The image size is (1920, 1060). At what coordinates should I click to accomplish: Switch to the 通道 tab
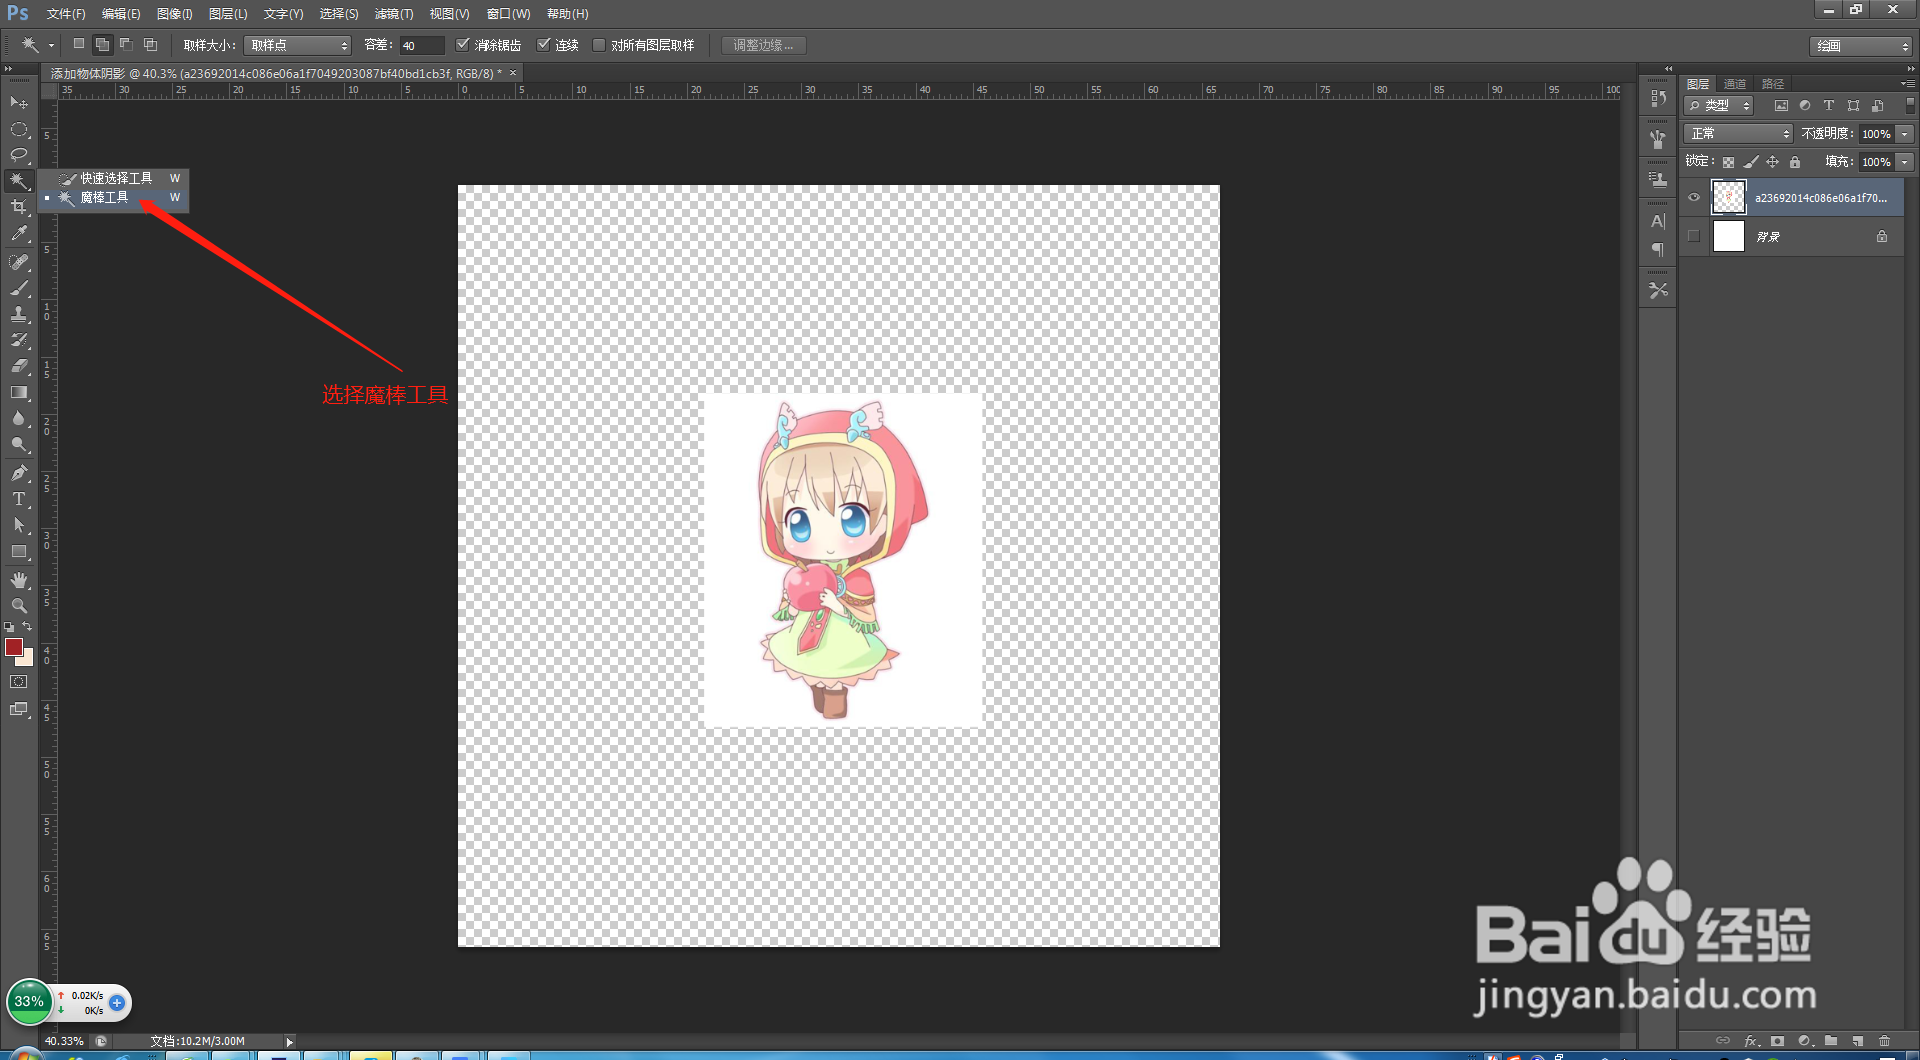click(1735, 84)
